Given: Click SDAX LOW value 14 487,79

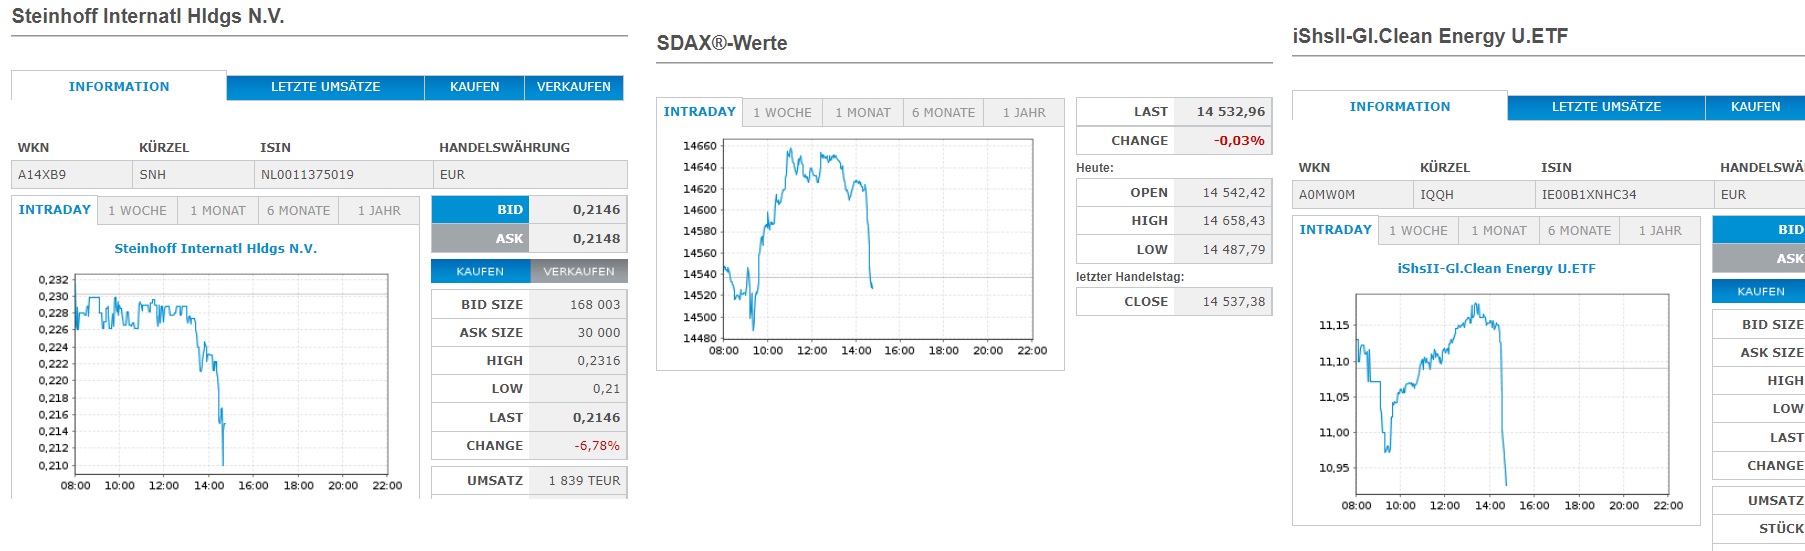Looking at the screenshot, I should point(1234,249).
